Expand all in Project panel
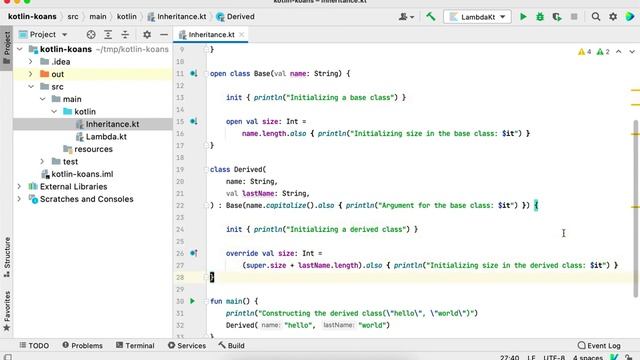Screen dimensions: 640x360 (108, 35)
